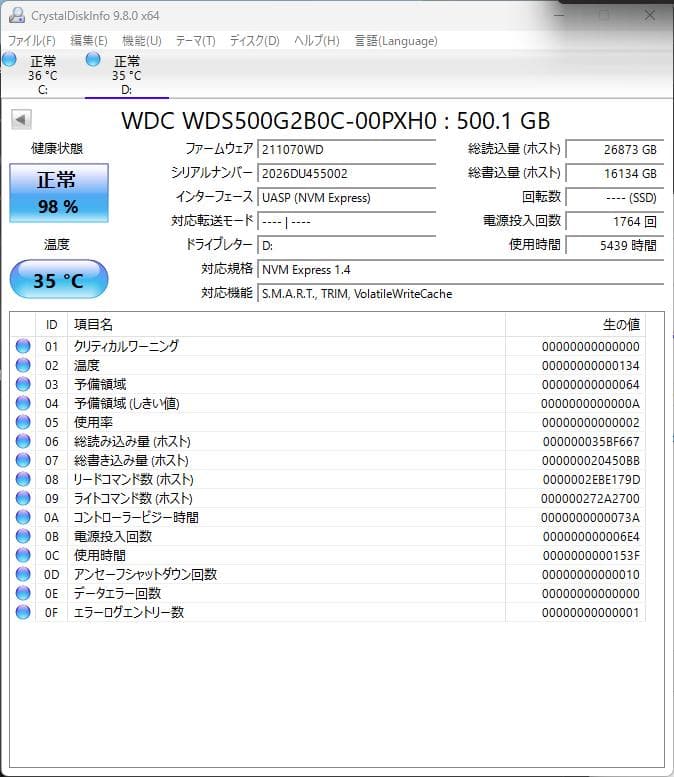This screenshot has height=777, width=674.
Task: Open the ディスク(D) menu
Action: coord(254,41)
